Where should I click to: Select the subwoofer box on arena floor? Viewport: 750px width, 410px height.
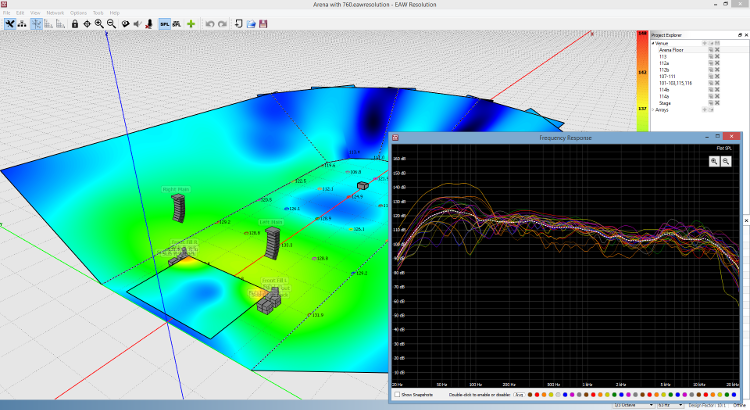pos(363,185)
